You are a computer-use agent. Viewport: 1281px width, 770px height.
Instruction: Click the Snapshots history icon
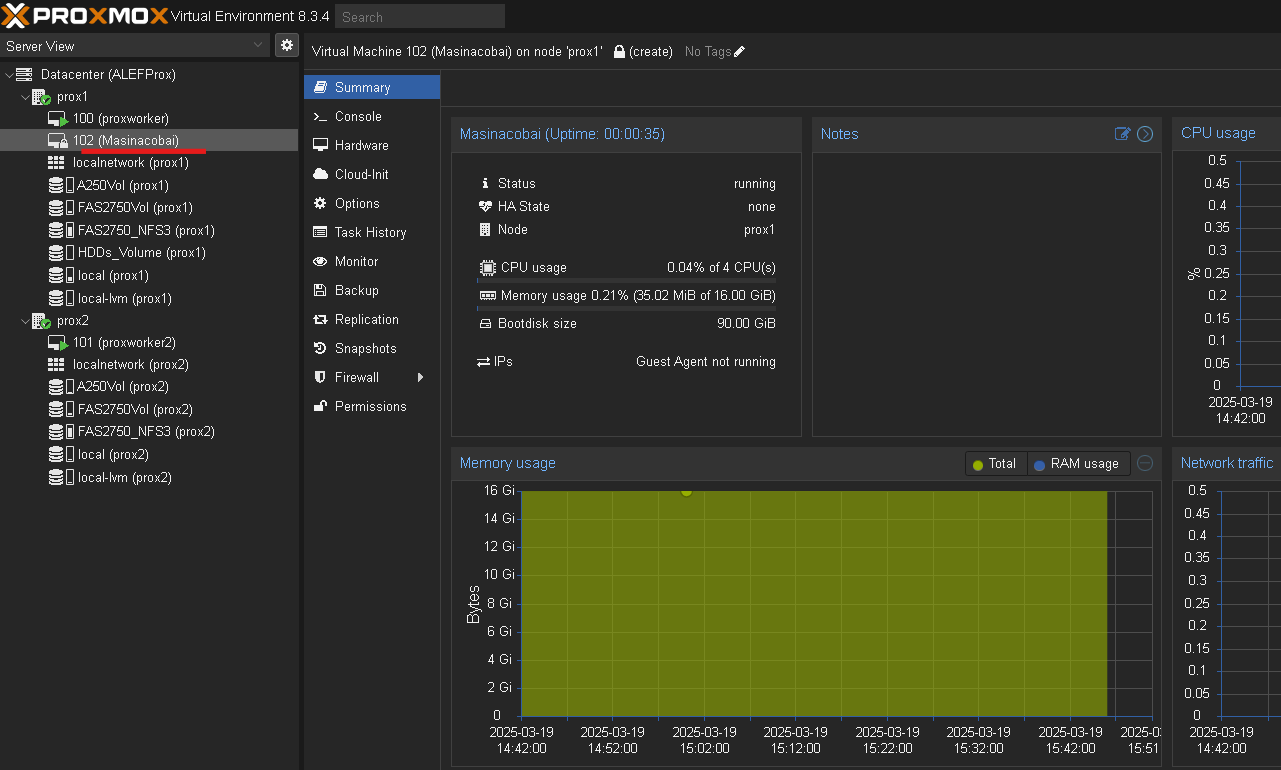tap(320, 348)
